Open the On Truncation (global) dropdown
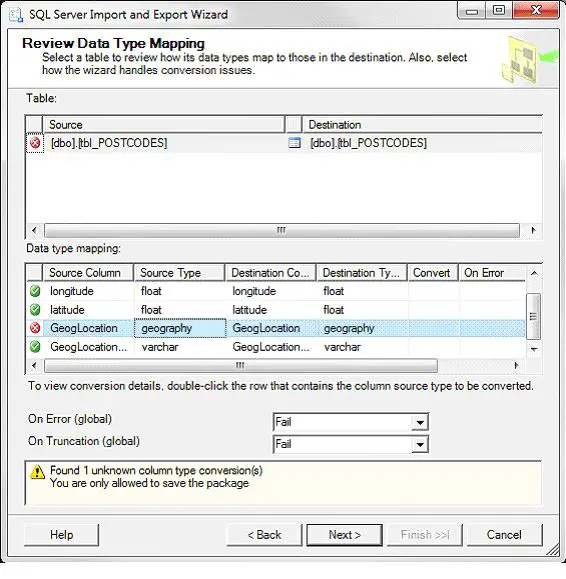The image size is (566, 579). coord(420,444)
